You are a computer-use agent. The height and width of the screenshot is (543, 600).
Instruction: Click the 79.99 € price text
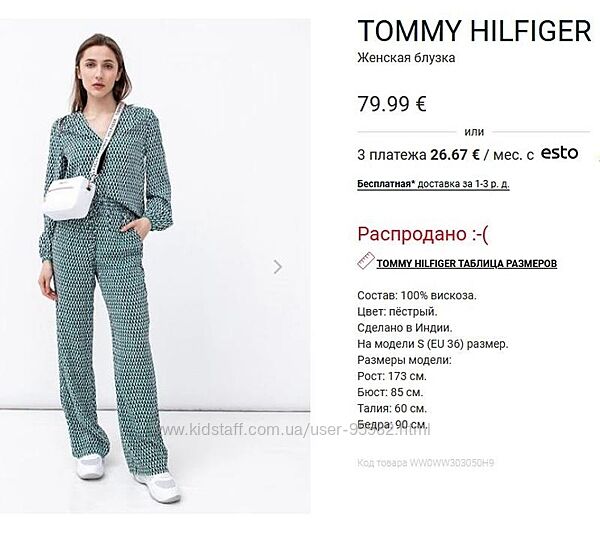(392, 104)
